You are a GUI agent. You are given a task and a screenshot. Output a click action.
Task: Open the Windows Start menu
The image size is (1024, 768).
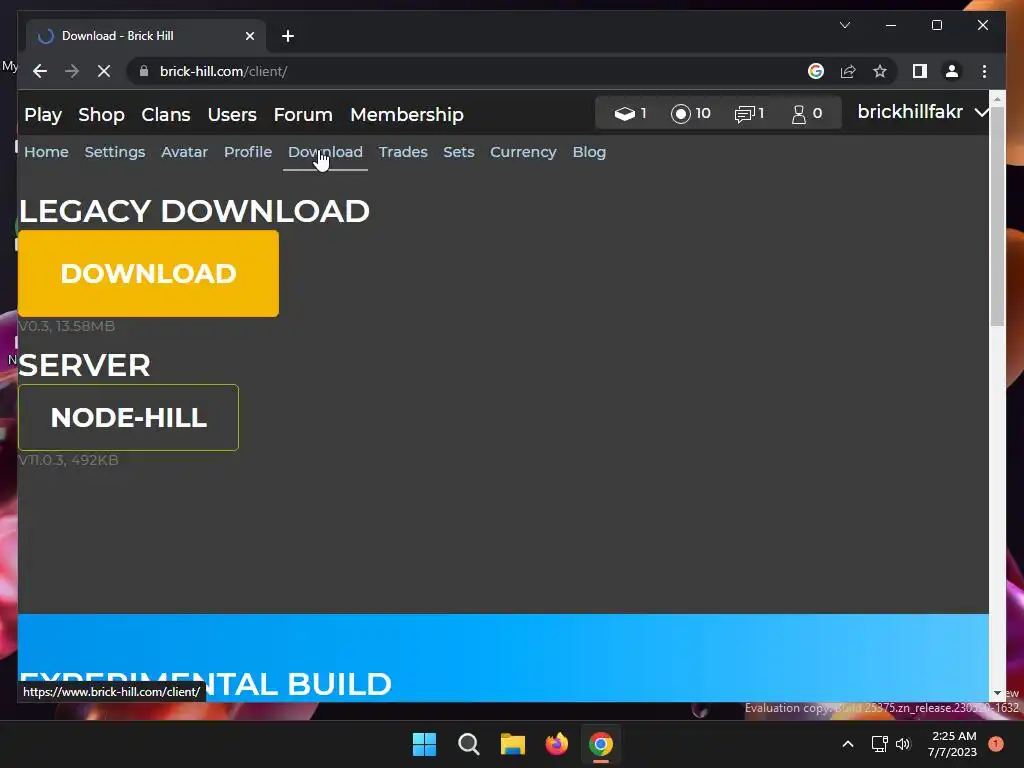click(x=424, y=744)
